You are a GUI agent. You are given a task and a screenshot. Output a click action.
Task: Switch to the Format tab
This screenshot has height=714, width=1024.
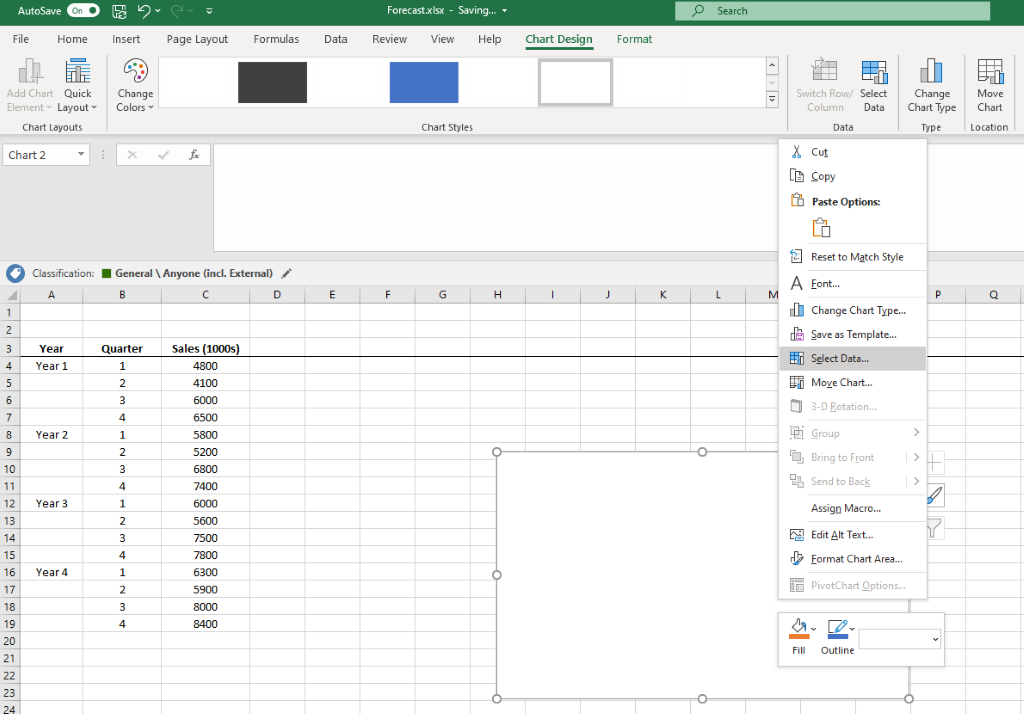(634, 39)
